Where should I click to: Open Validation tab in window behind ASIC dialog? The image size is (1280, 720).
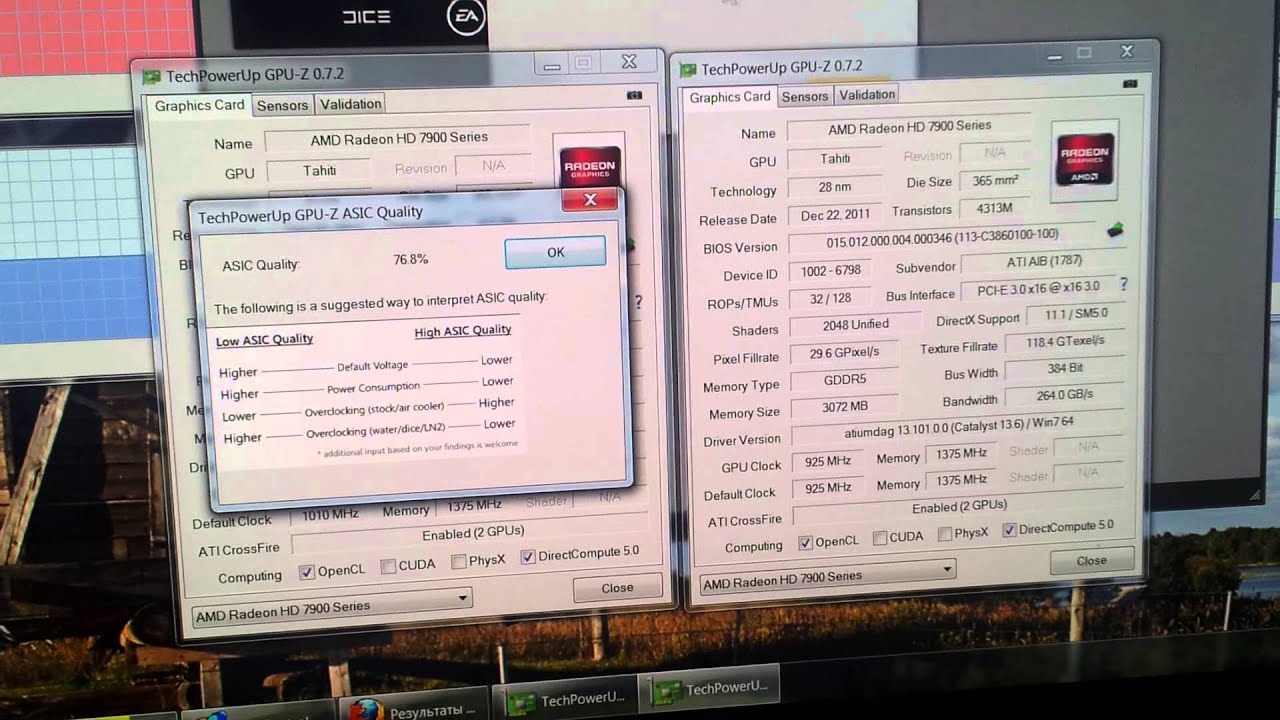point(350,104)
